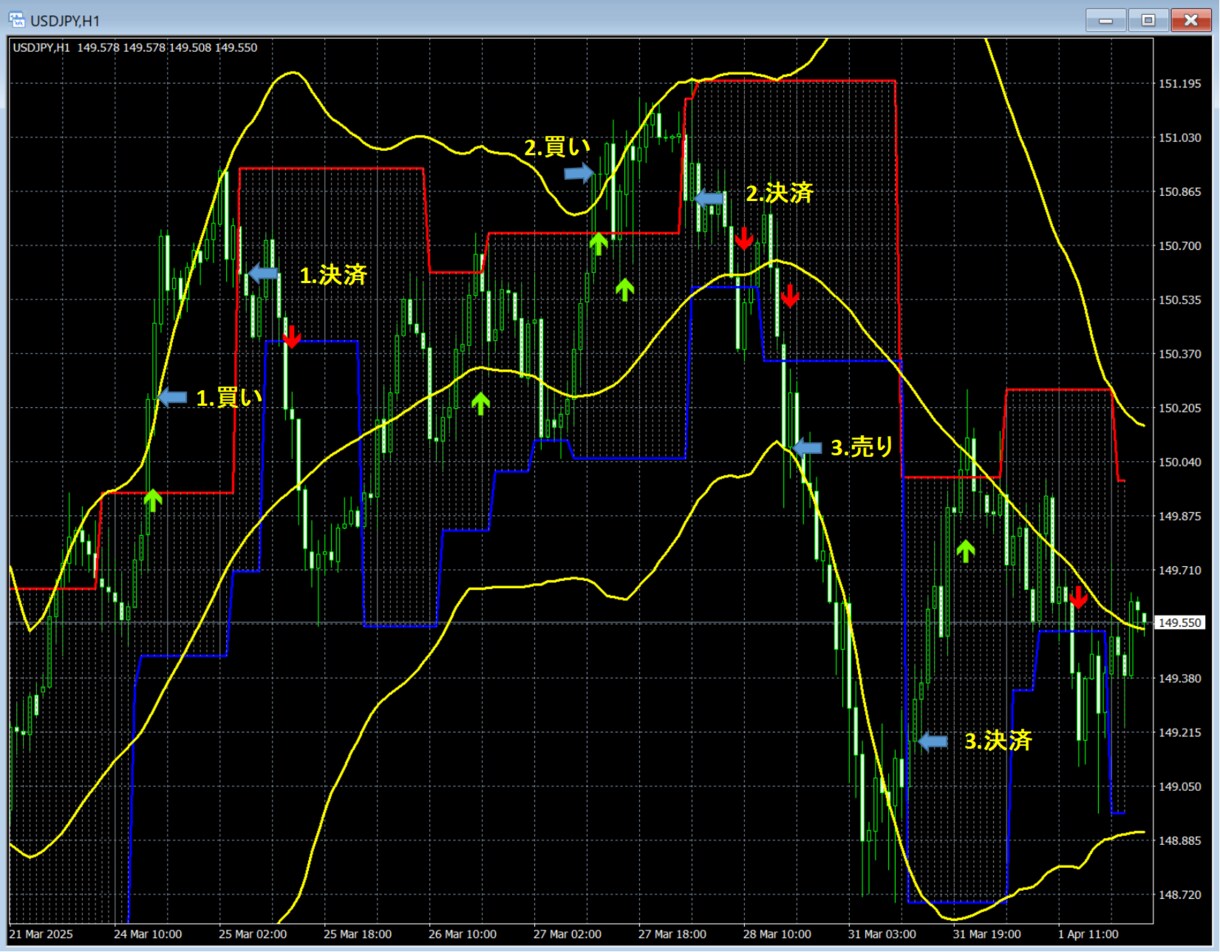
Task: Click the 27 Mar 02:00 time label
Action: tap(567, 933)
